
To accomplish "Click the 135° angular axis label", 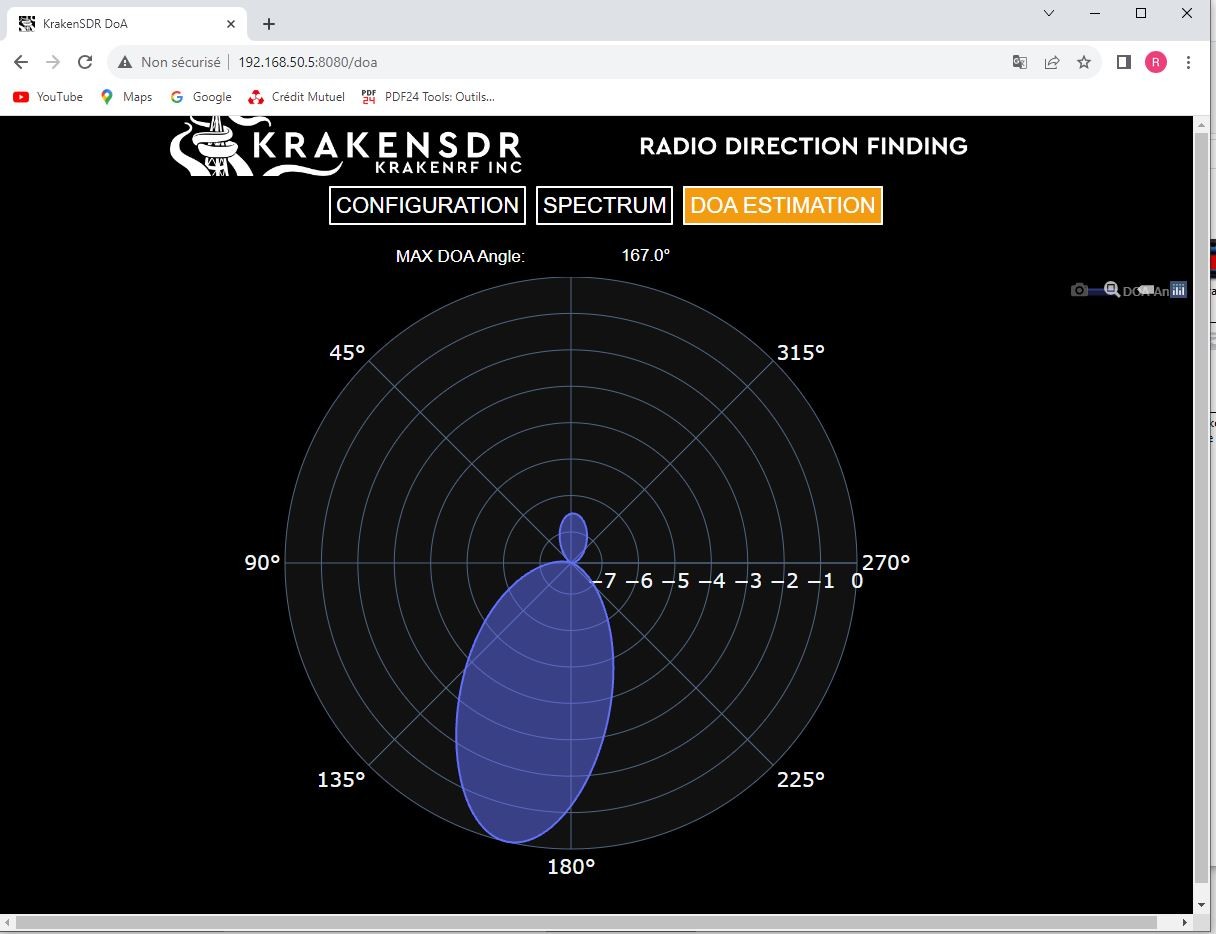I will [x=341, y=779].
